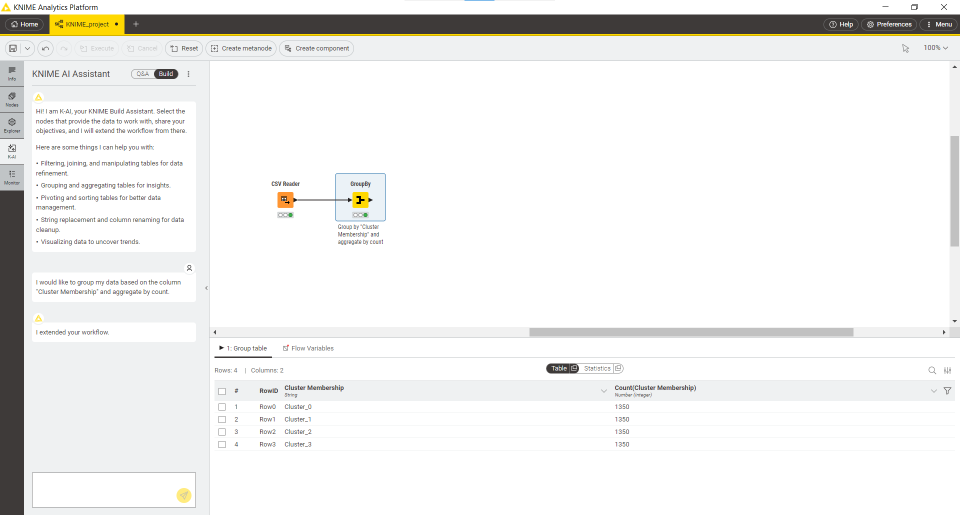Viewport: 960px width, 515px height.
Task: Open the Explorer sidebar panel
Action: 12,125
